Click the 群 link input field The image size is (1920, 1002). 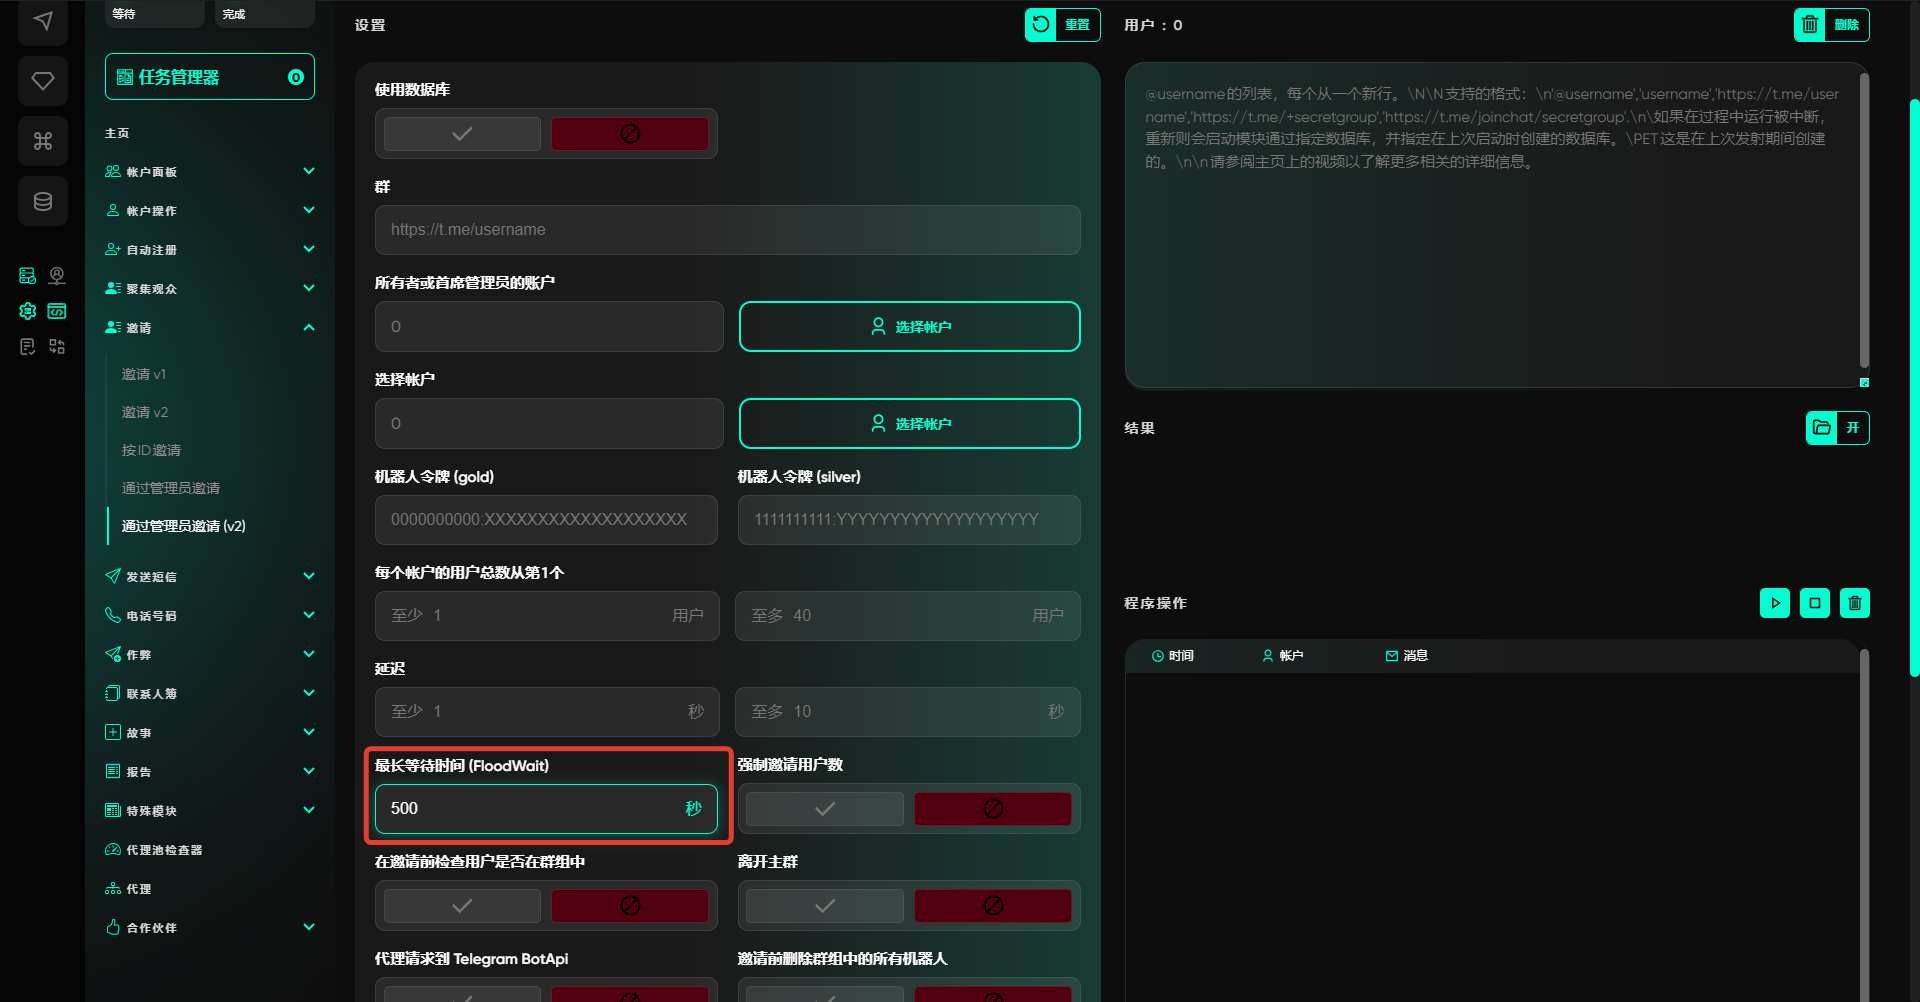[x=727, y=230]
